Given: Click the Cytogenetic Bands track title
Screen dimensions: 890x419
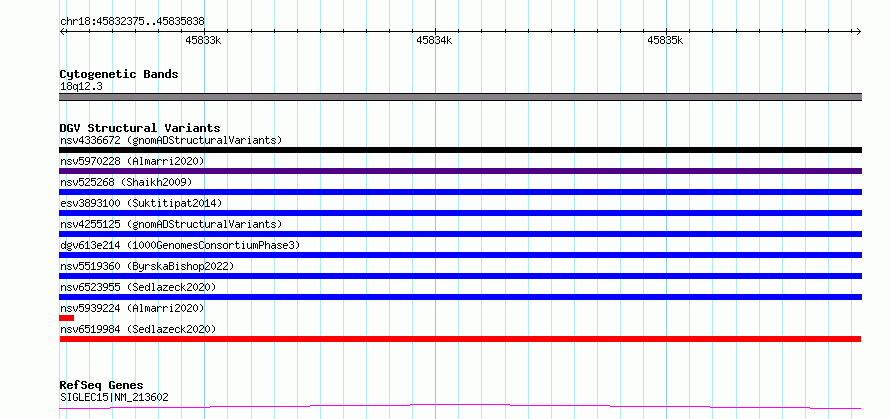Looking at the screenshot, I should [119, 74].
